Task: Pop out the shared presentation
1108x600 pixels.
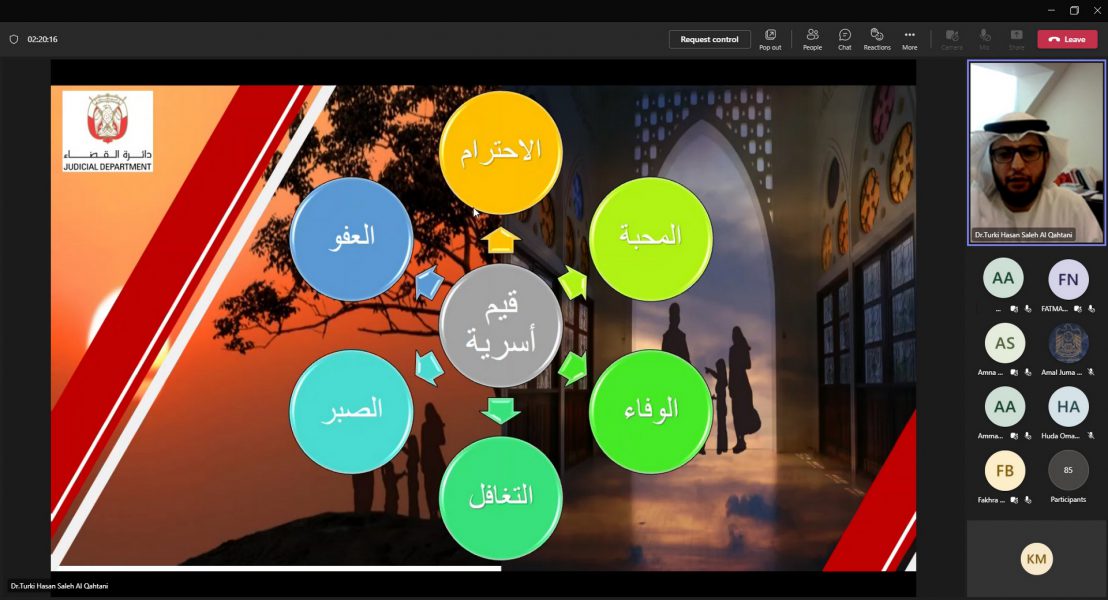Action: pyautogui.click(x=770, y=38)
